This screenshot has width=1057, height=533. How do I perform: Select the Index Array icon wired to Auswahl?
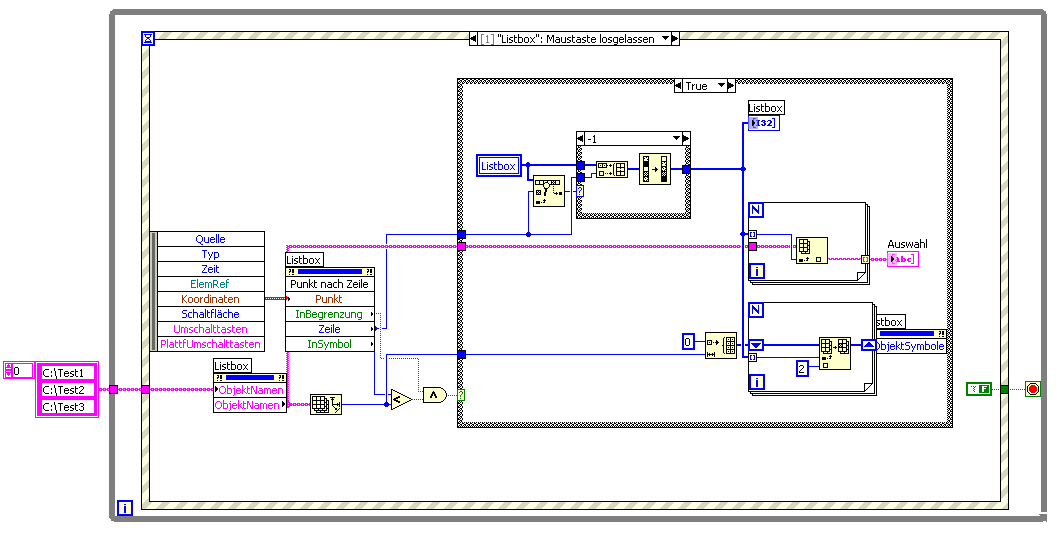[811, 250]
